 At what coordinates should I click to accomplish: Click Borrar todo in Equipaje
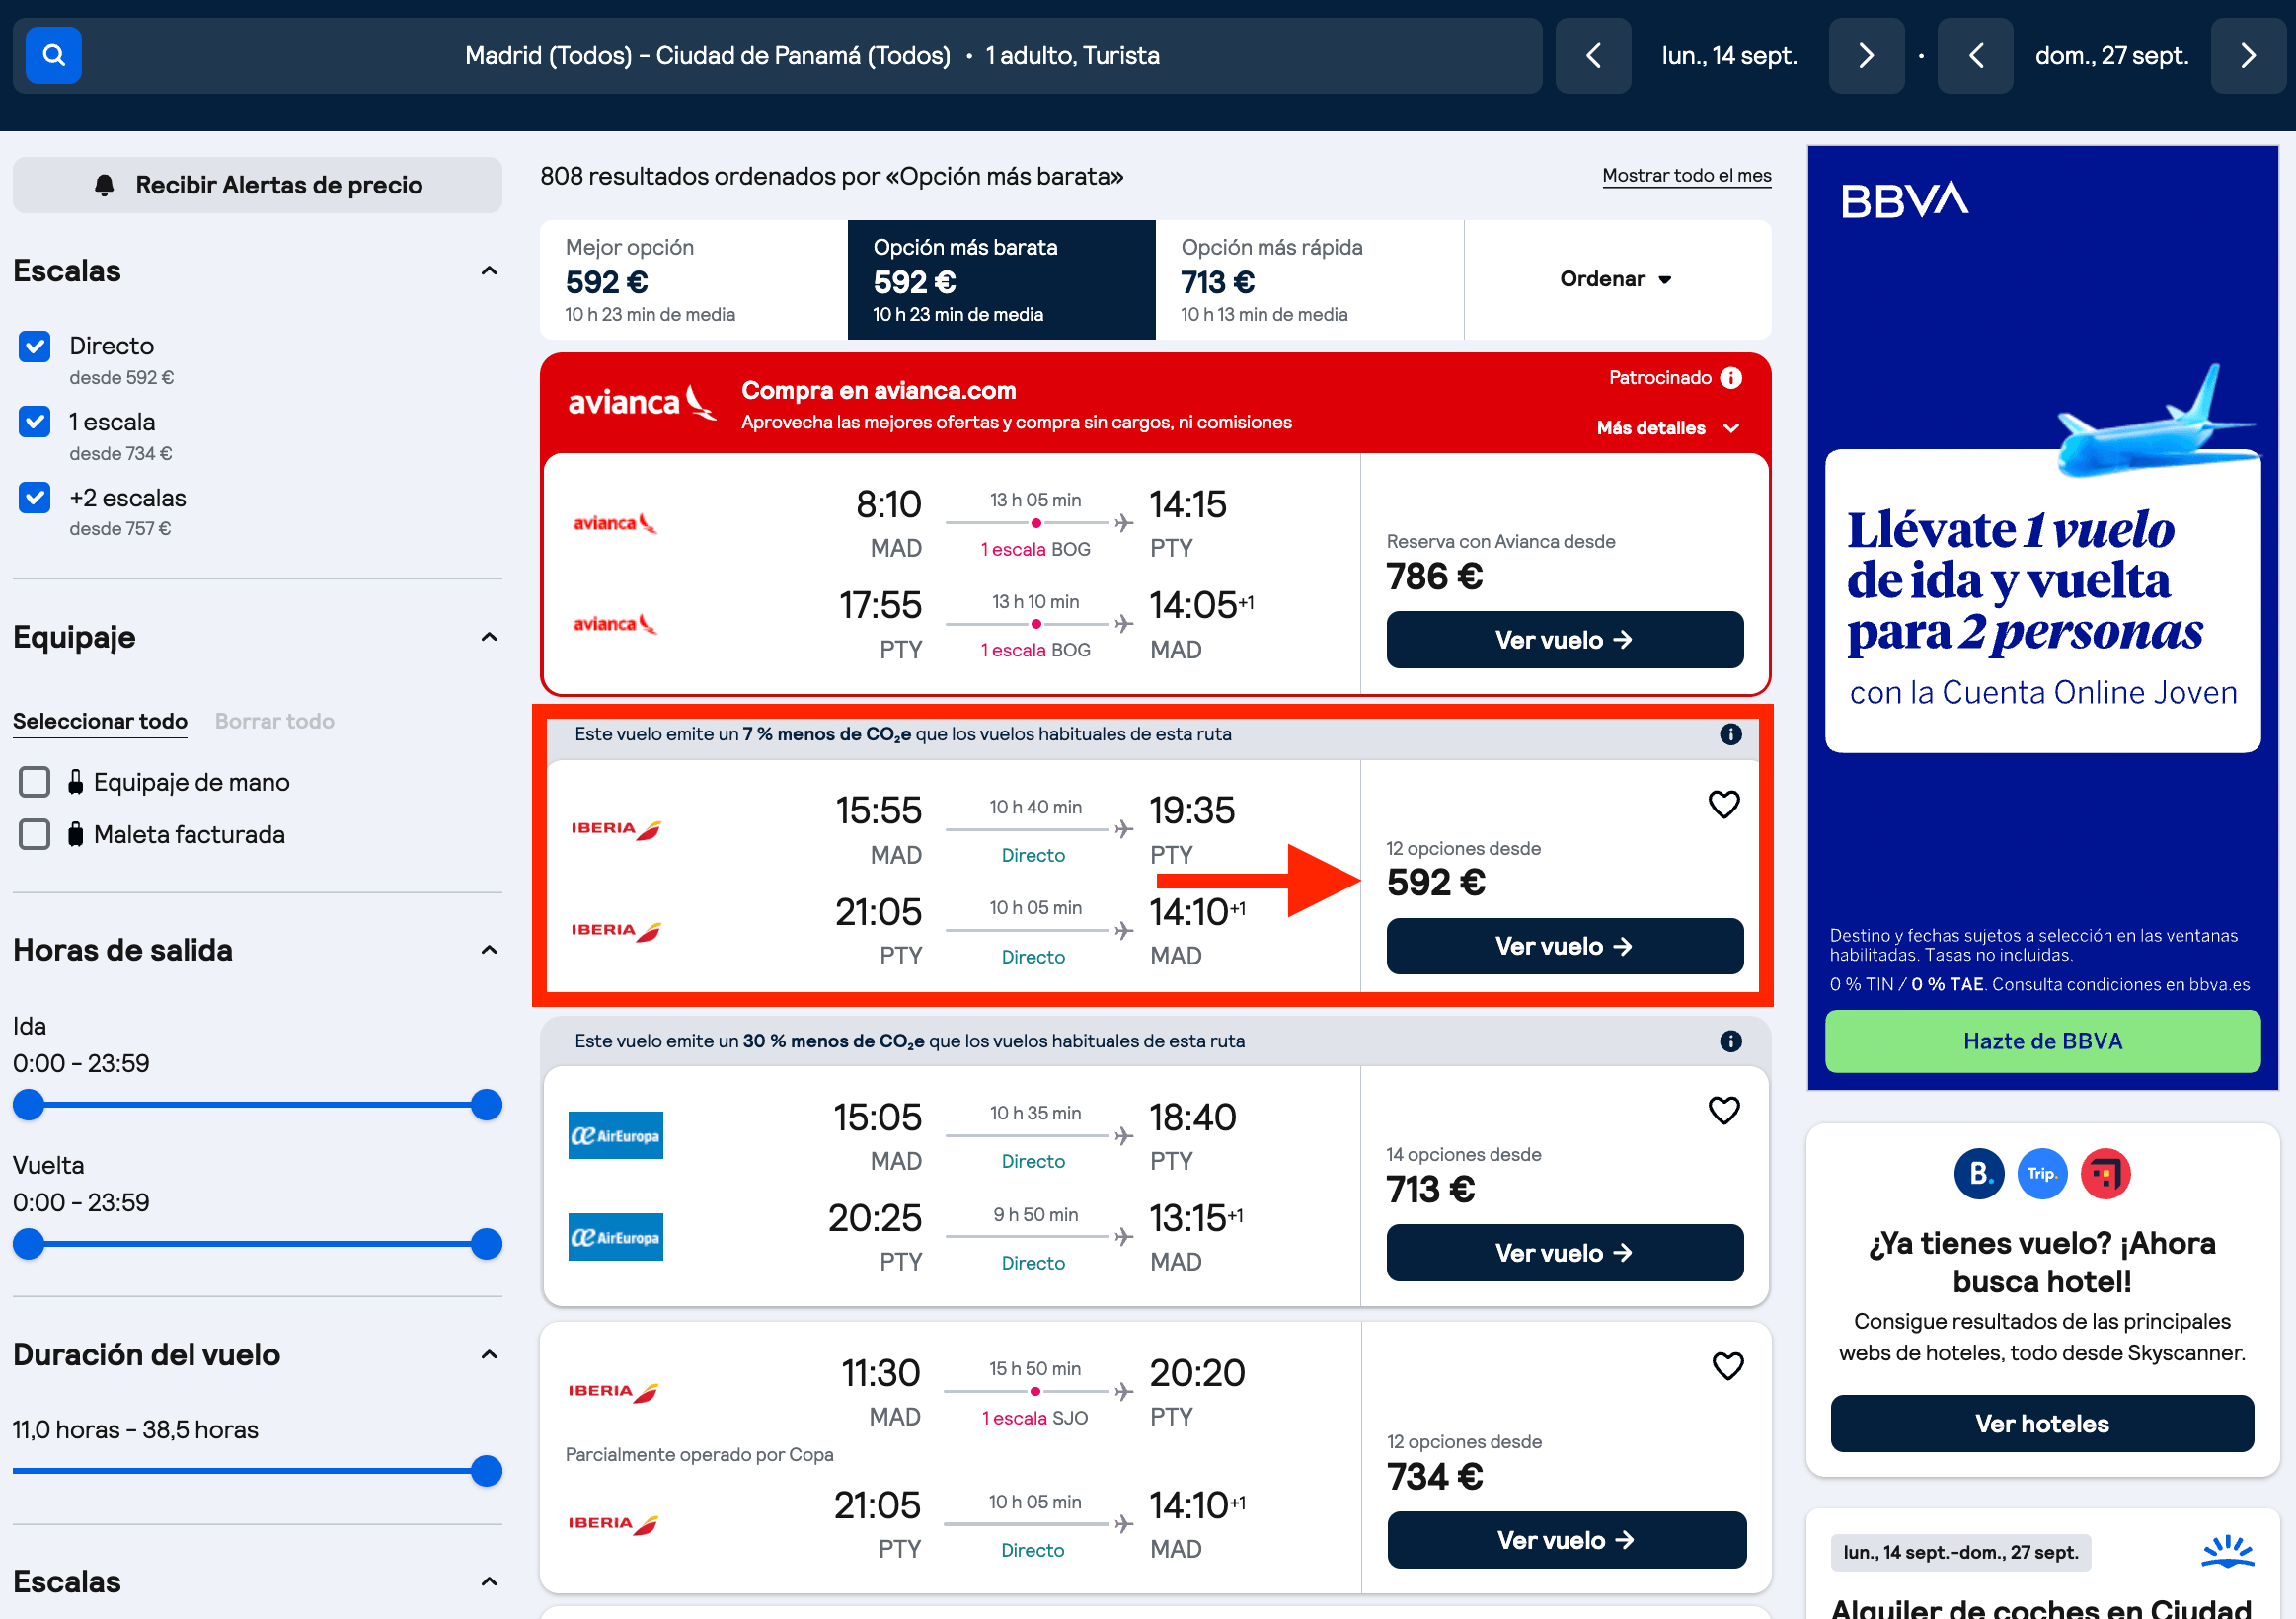(x=275, y=721)
